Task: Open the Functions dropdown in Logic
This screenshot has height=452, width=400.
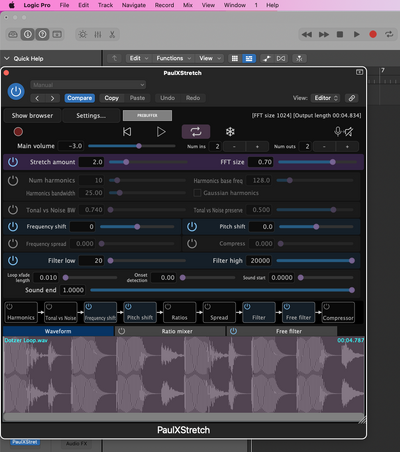Action: [173, 58]
